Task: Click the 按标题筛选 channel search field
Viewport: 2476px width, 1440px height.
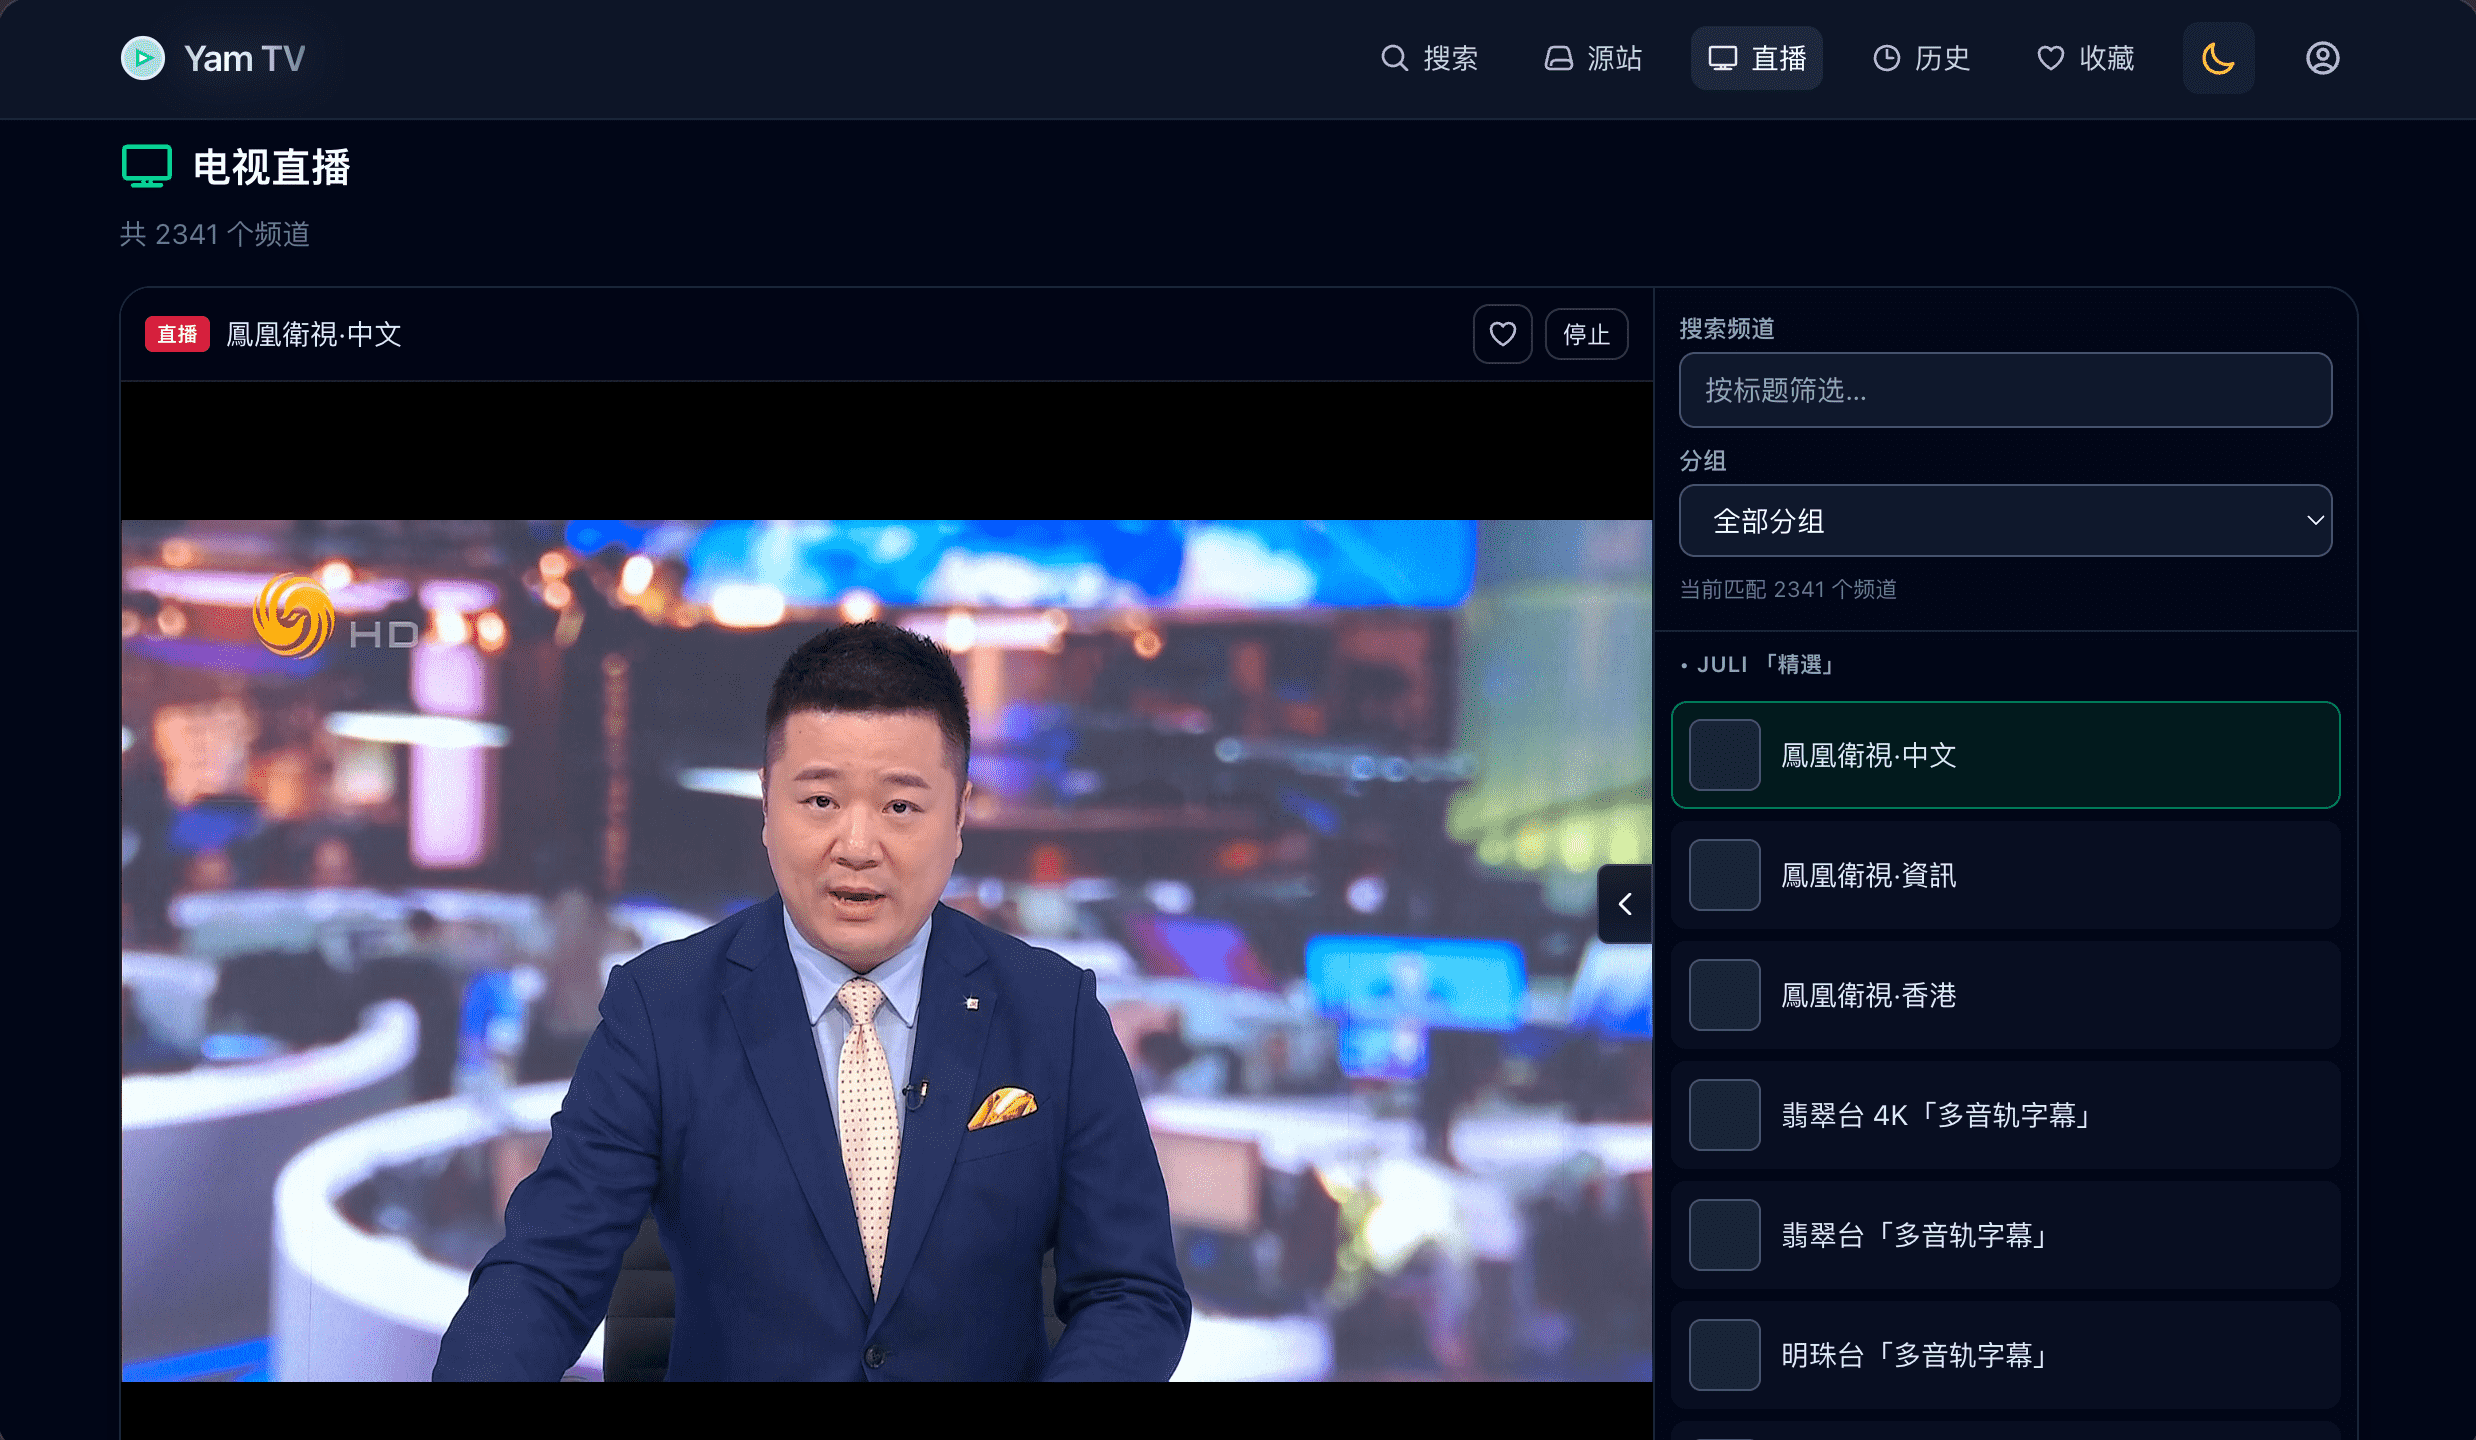Action: (2005, 390)
